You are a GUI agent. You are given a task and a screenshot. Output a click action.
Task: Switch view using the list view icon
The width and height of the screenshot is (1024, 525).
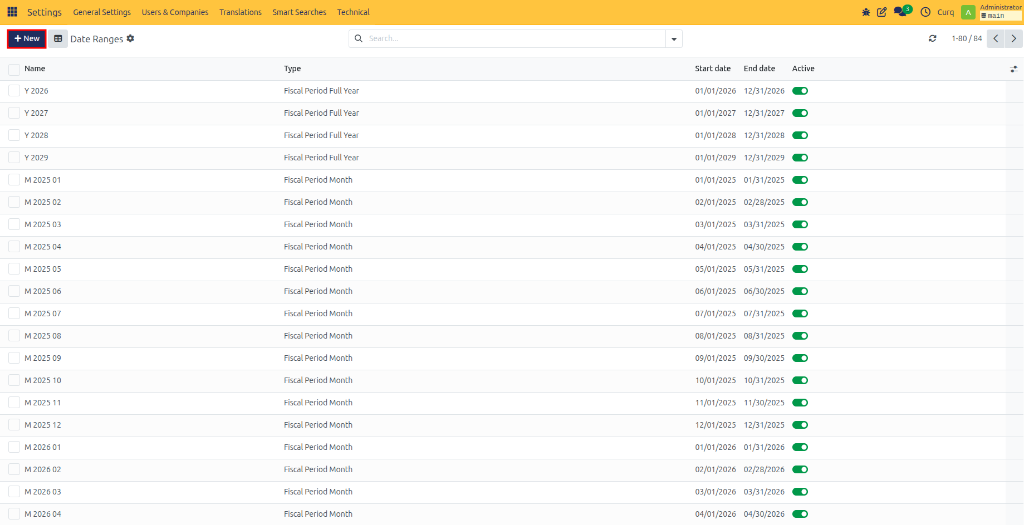point(58,39)
